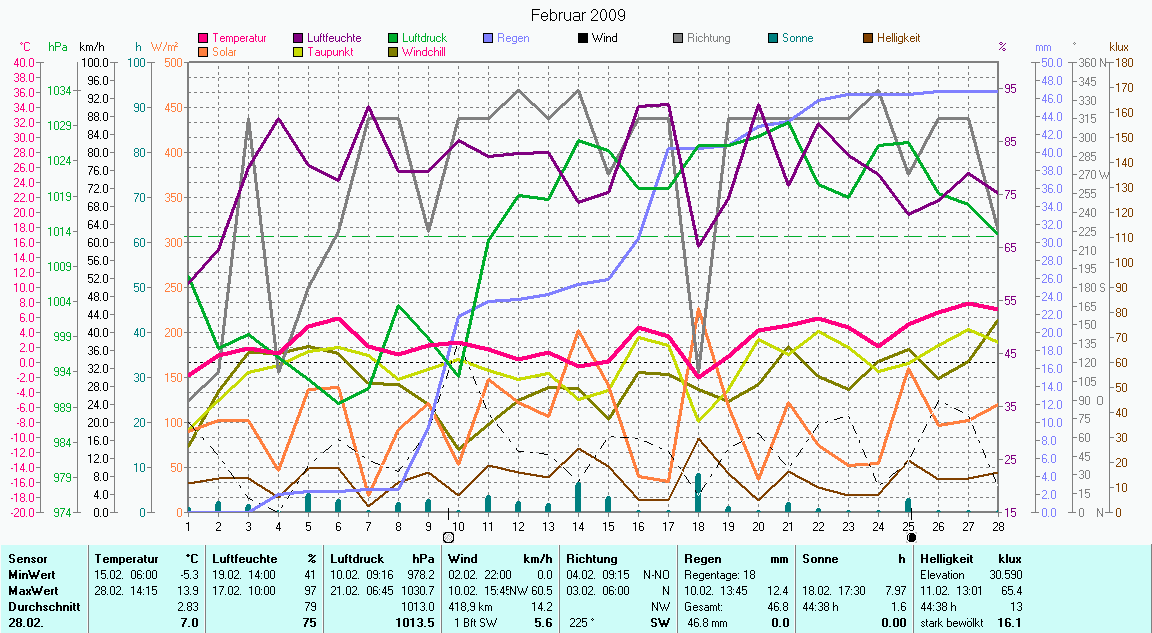Click the blue Regen legend swatch

pos(488,38)
